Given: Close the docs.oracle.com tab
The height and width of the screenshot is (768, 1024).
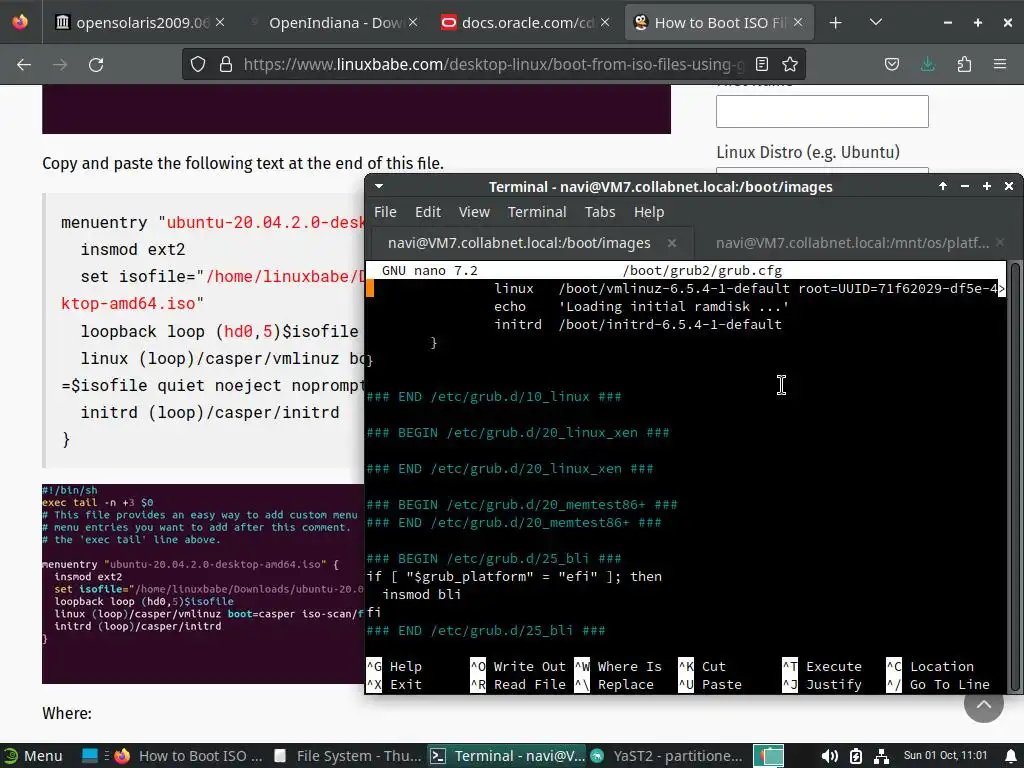Looking at the screenshot, I should click(605, 22).
